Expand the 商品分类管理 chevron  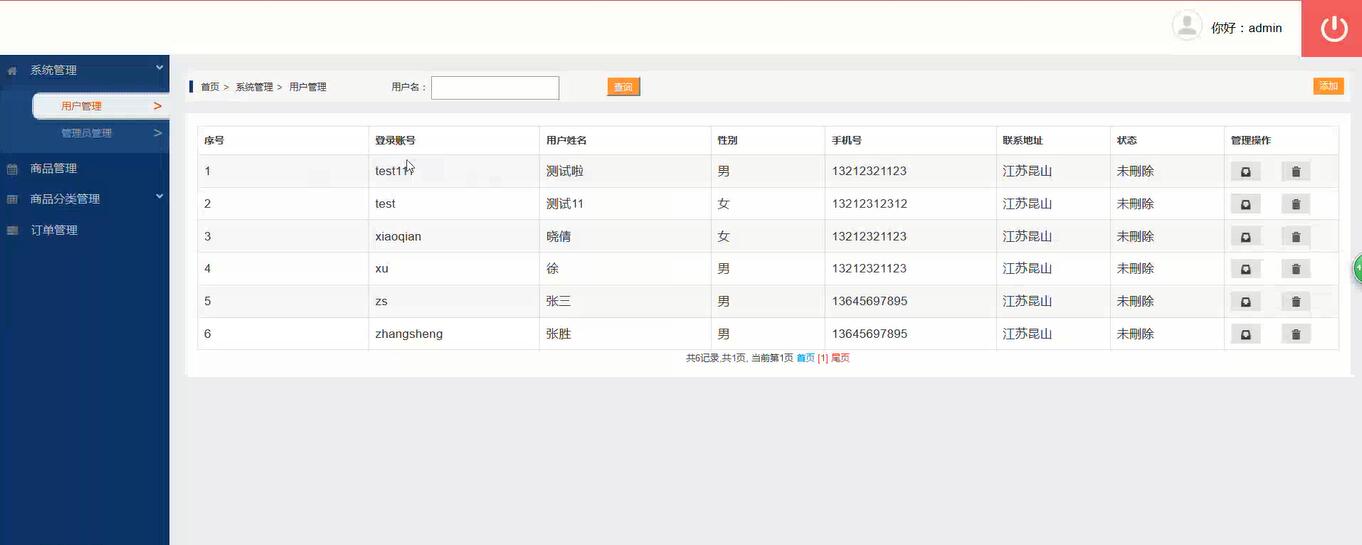[159, 197]
